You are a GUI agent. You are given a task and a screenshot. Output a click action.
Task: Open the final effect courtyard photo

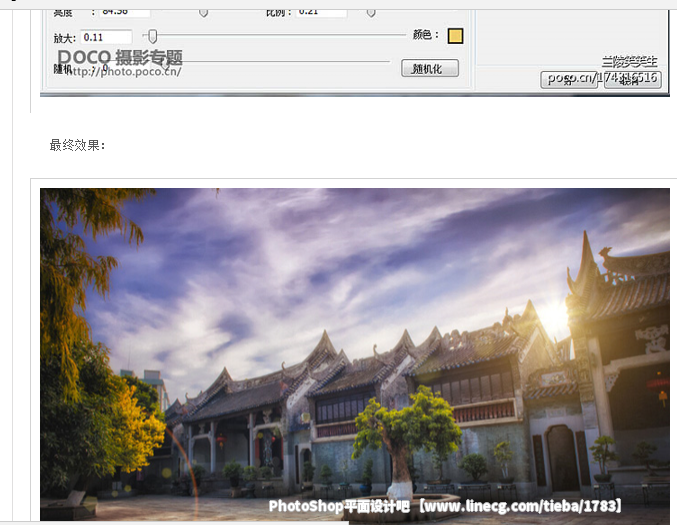pos(355,354)
